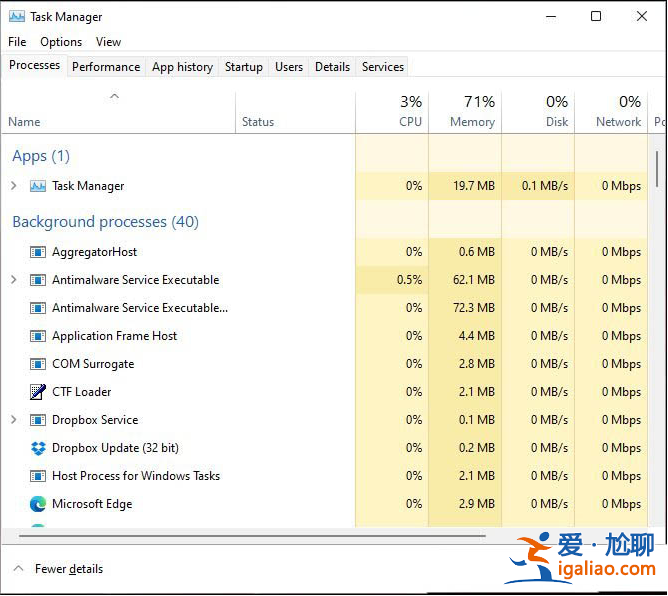Viewport: 668px width, 596px height.
Task: Sort by the Status column header
Action: point(295,112)
